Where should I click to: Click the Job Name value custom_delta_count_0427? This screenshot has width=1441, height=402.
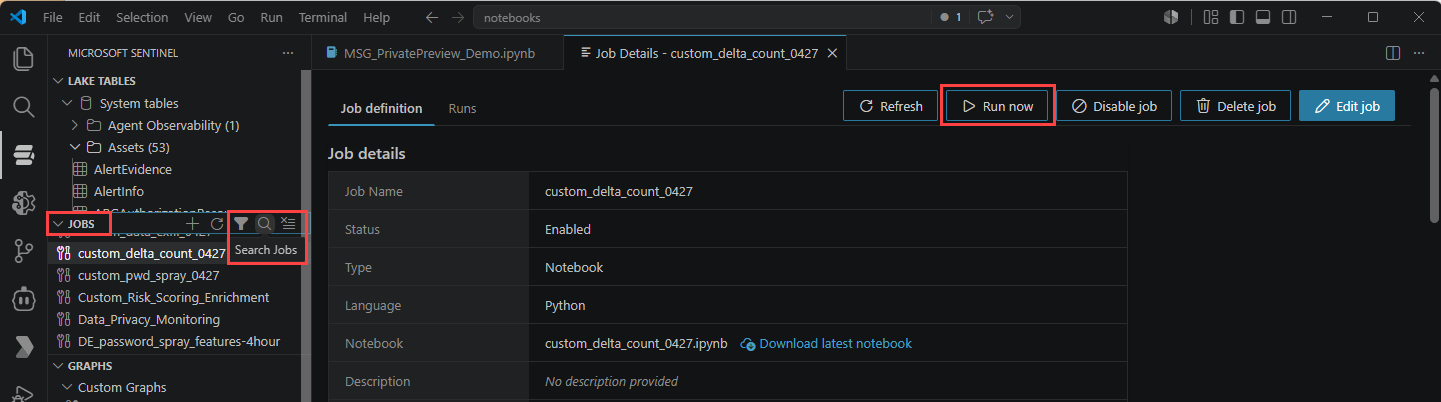(x=619, y=191)
